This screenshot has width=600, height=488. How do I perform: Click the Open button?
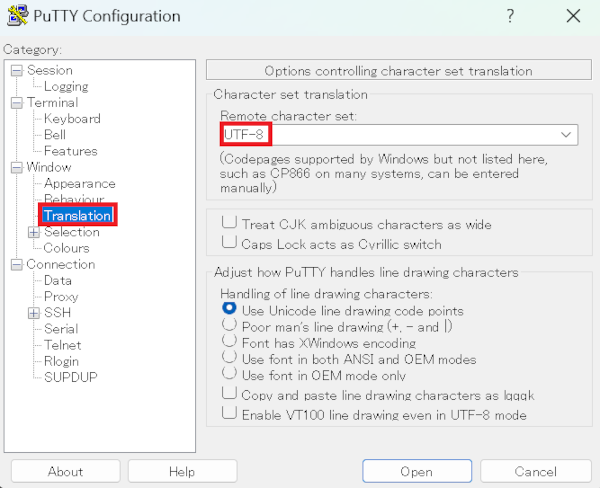[416, 472]
